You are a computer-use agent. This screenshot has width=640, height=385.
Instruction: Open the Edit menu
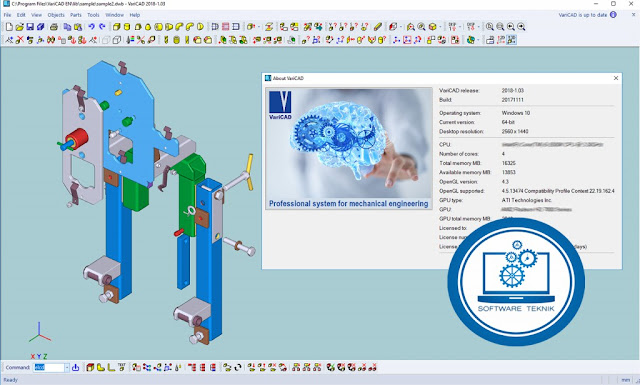tap(21, 15)
